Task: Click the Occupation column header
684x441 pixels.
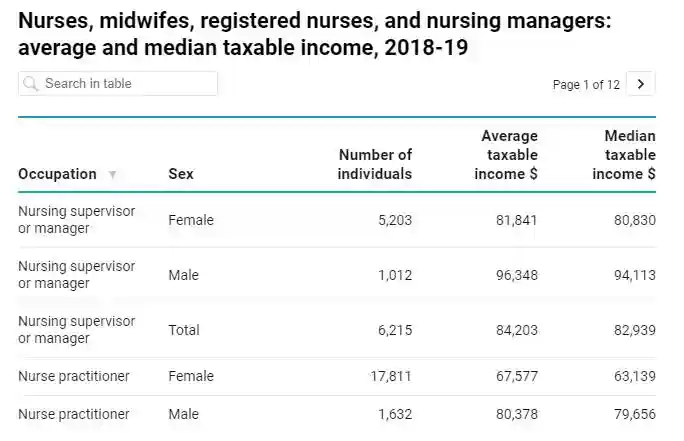Action: pos(57,174)
